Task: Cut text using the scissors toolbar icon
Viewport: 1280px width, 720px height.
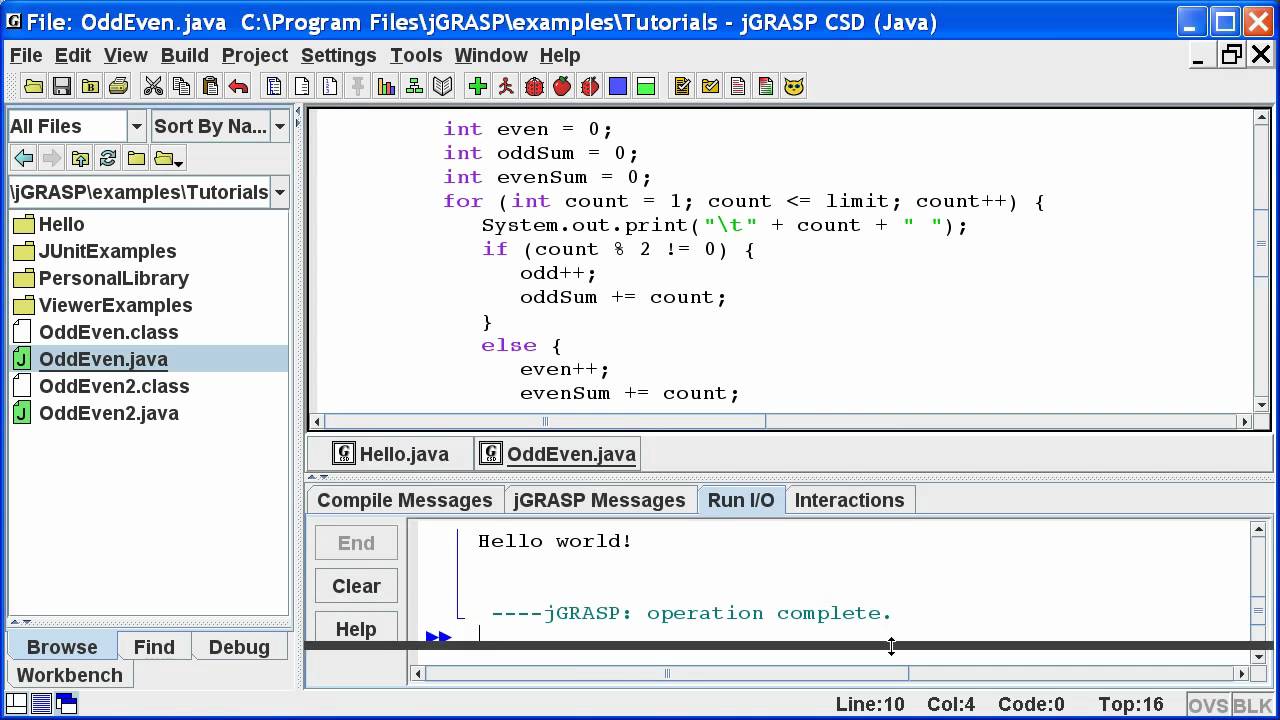Action: tap(152, 86)
